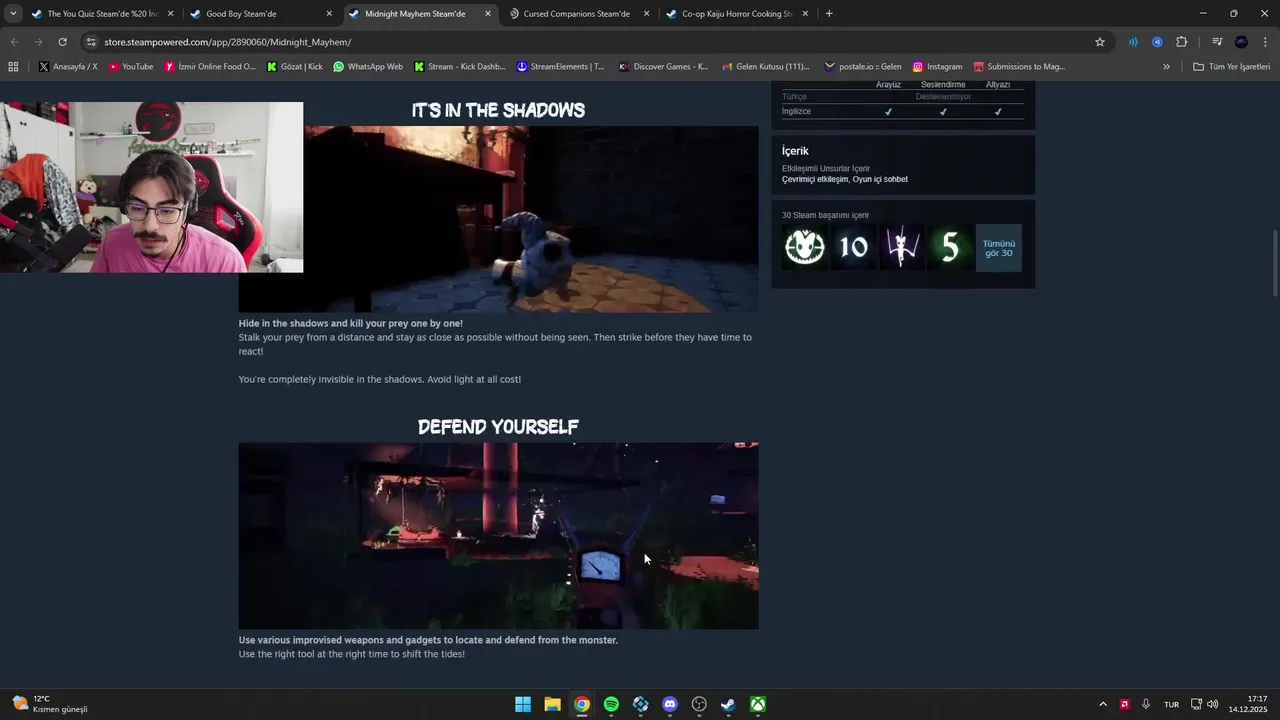This screenshot has width=1280, height=720.
Task: Close the 'Cursed Companions Steam'de' tab
Action: (x=646, y=14)
